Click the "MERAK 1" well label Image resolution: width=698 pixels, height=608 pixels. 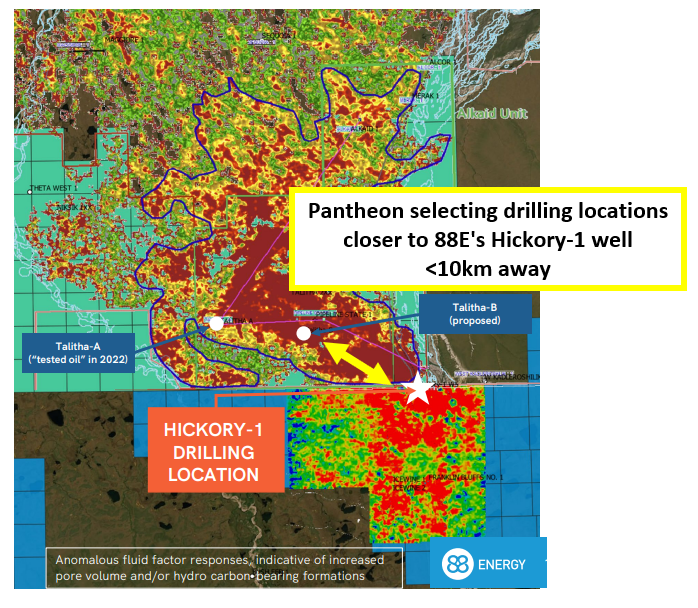pos(426,96)
